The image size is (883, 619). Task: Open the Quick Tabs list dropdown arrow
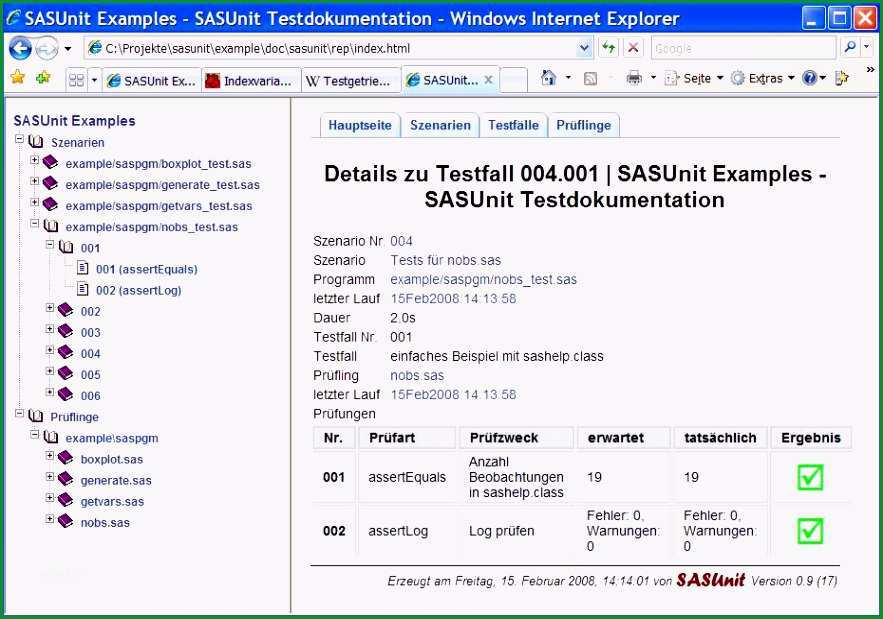tap(94, 80)
